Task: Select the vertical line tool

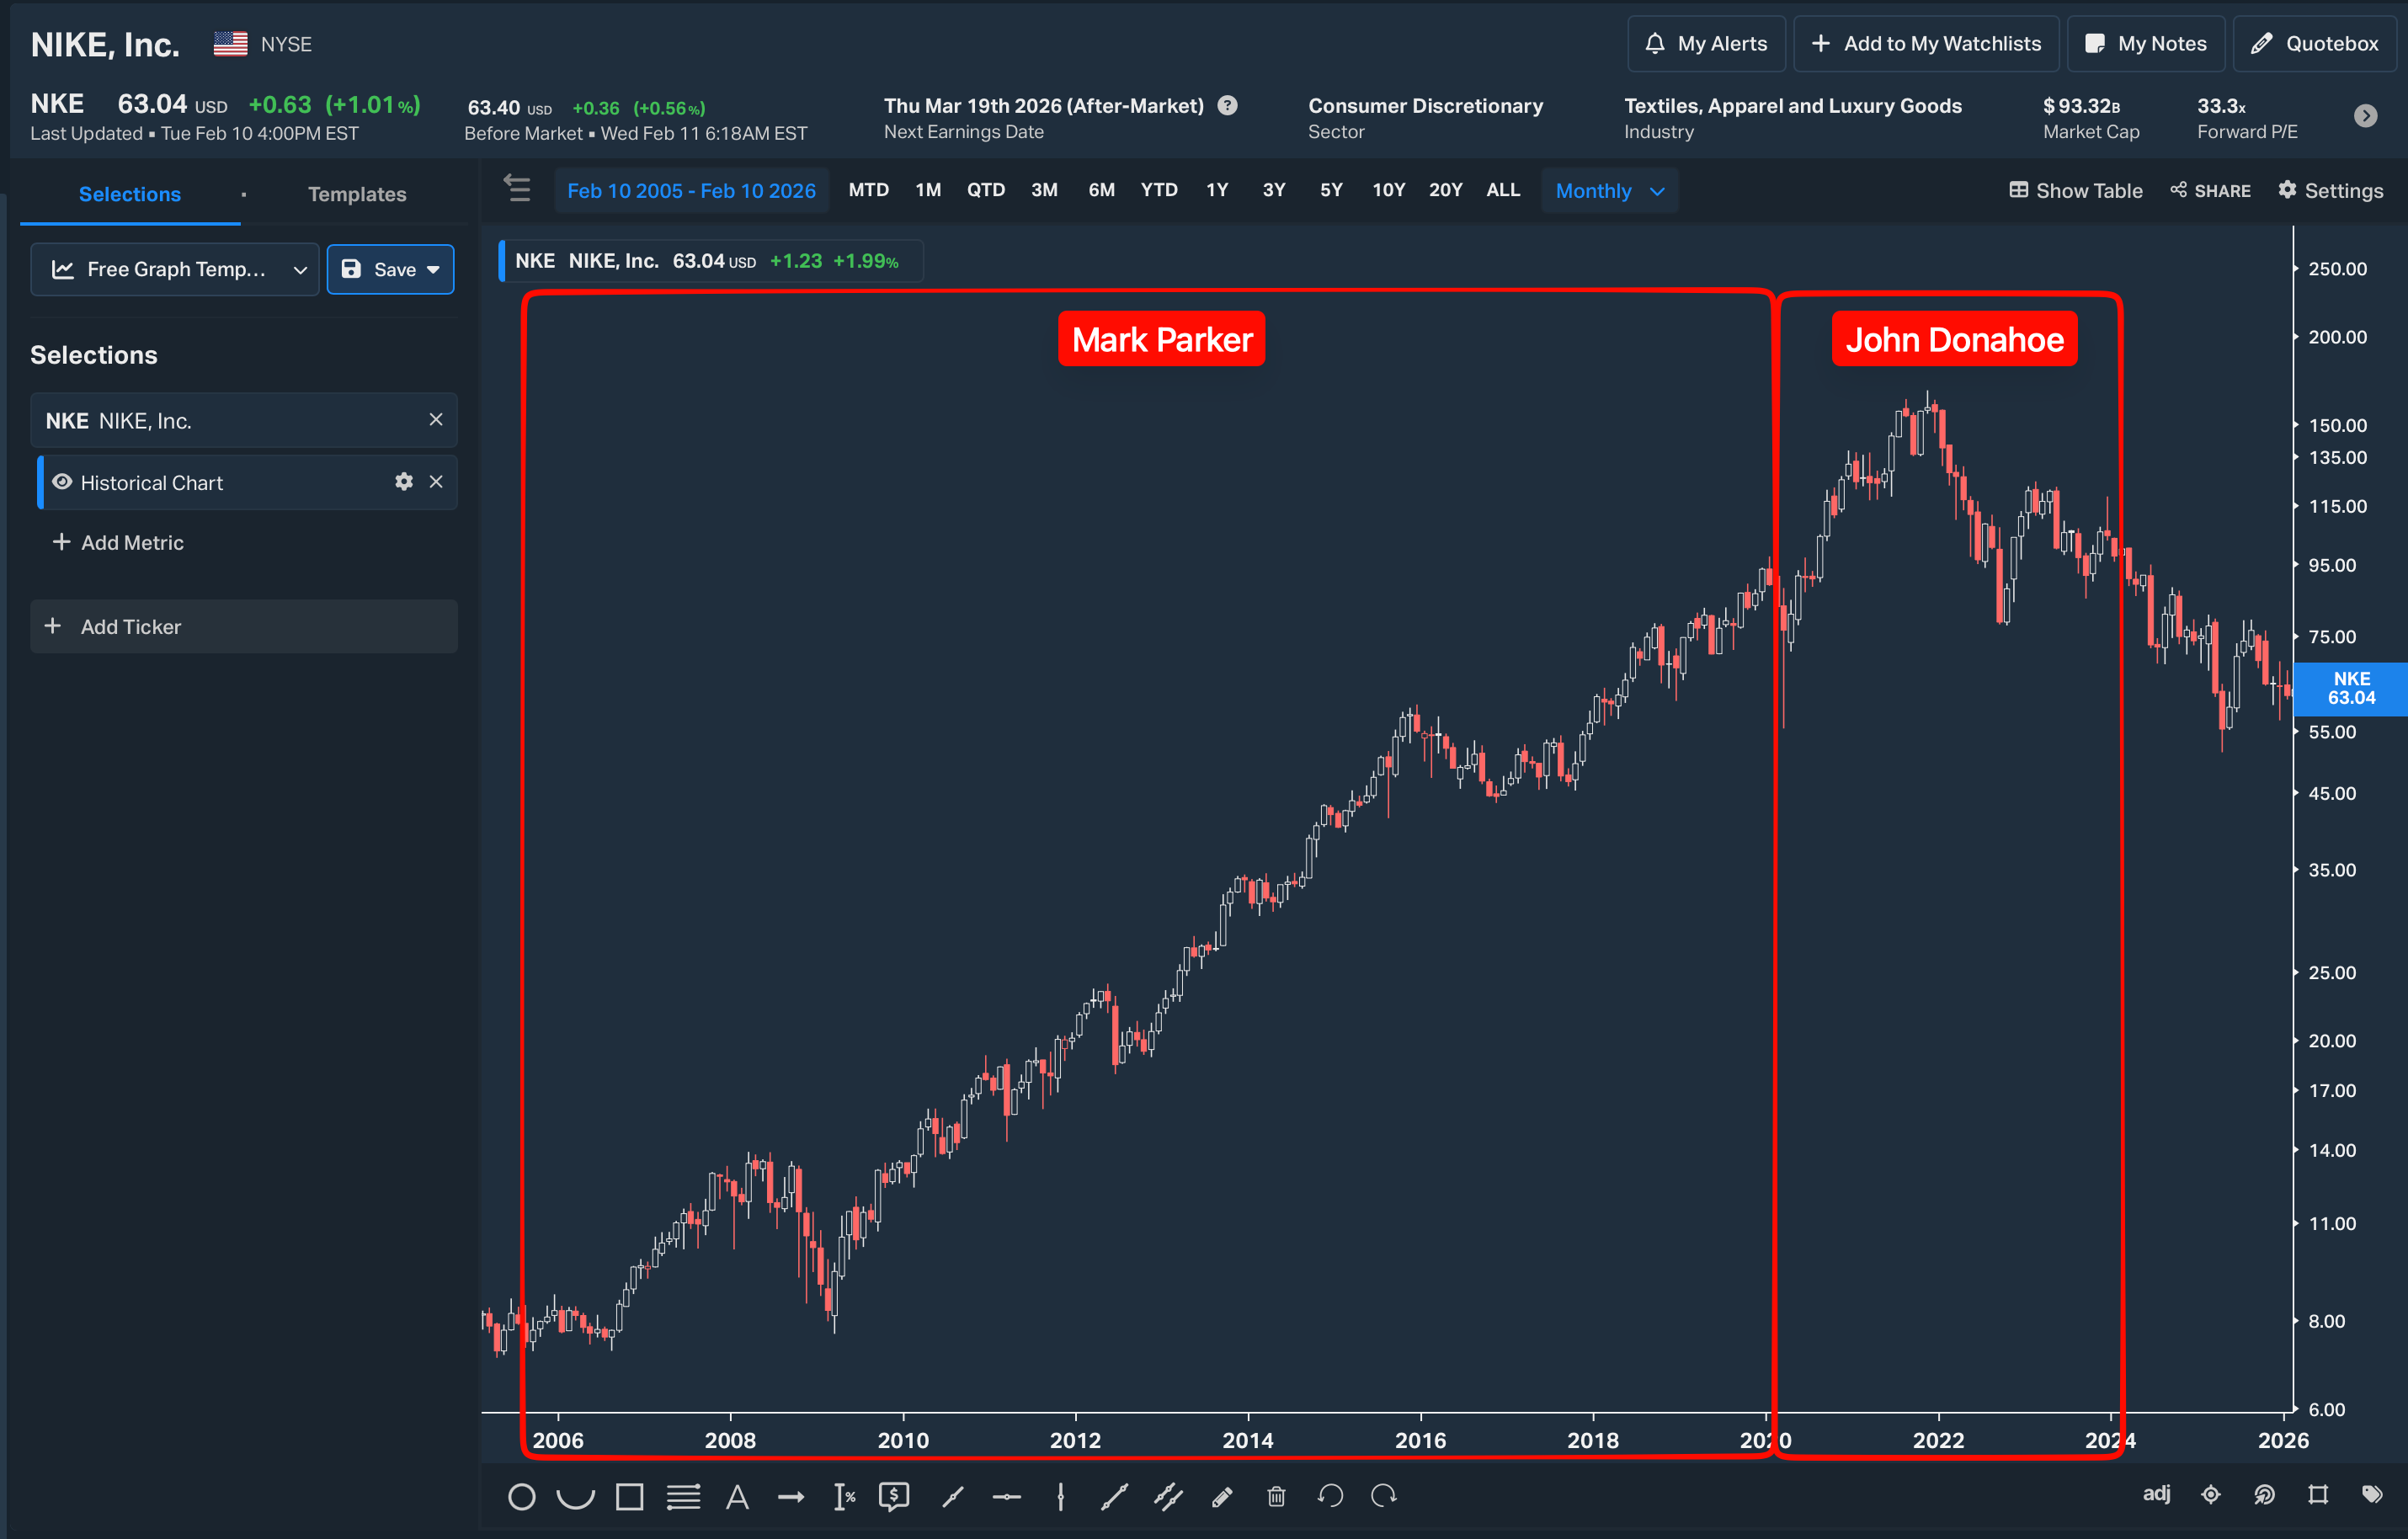Action: point(1060,1496)
